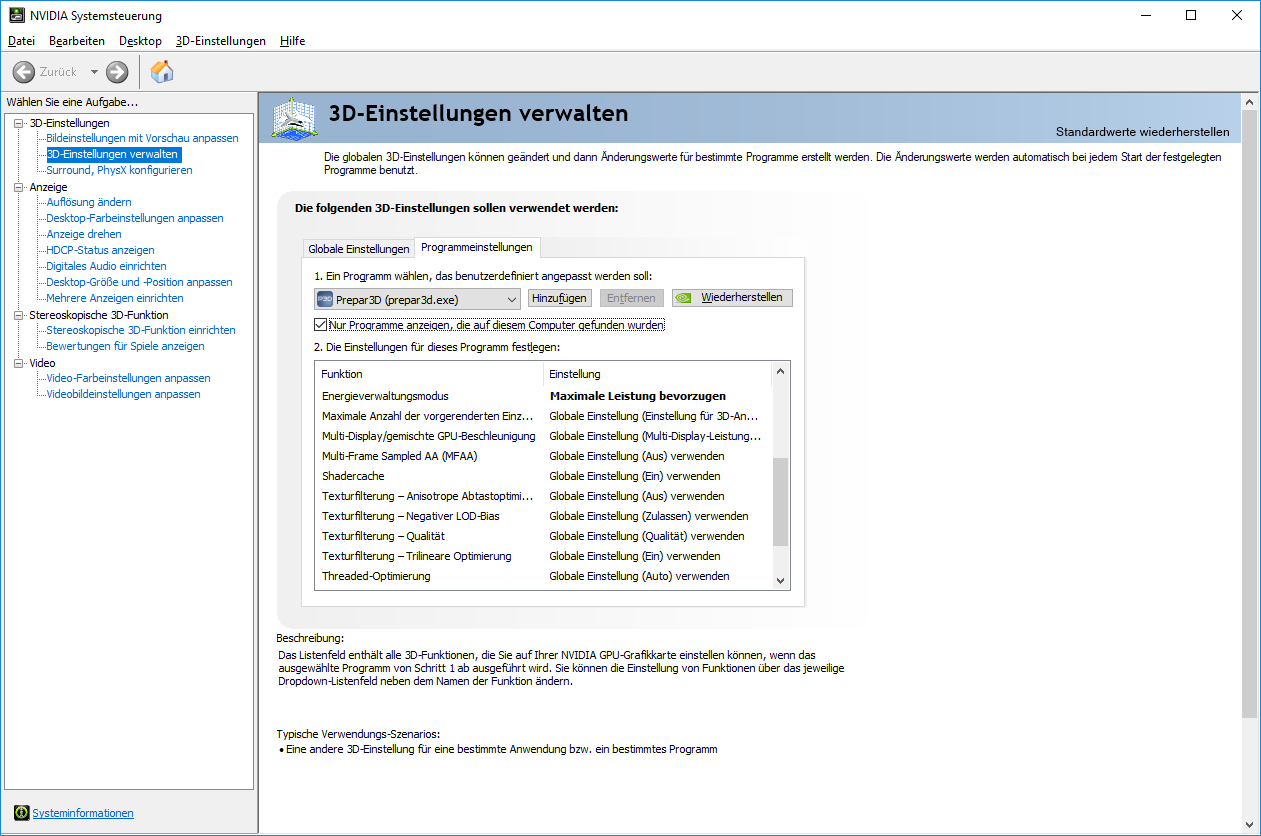The height and width of the screenshot is (836, 1261).
Task: Select the Multi-Display/gemischte GPU-Beschleunigung row
Action: [x=543, y=436]
